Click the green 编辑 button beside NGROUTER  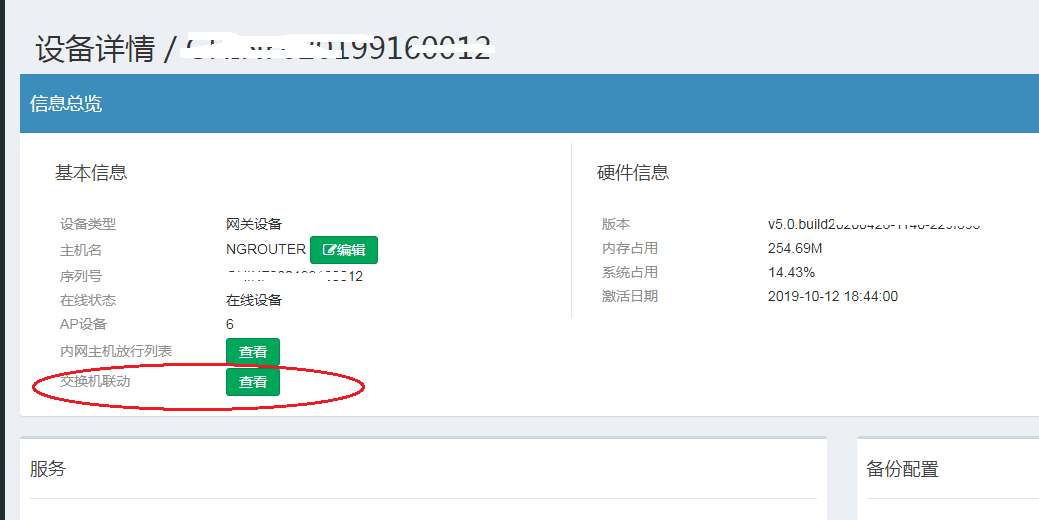pyautogui.click(x=343, y=250)
